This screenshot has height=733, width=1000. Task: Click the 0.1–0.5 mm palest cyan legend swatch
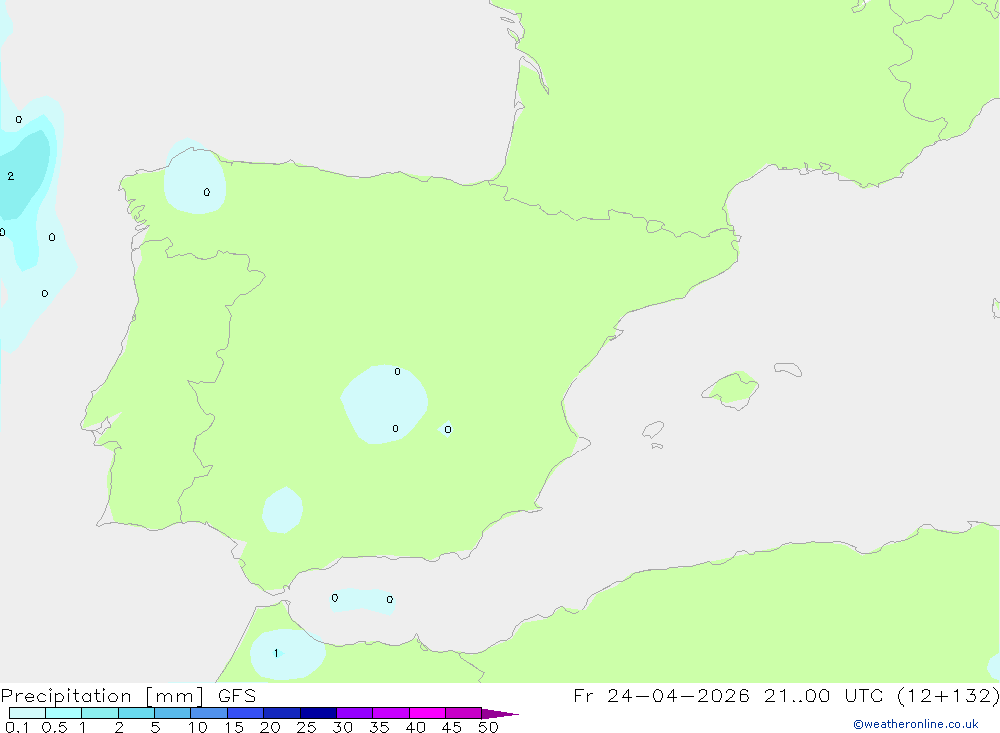(27, 713)
